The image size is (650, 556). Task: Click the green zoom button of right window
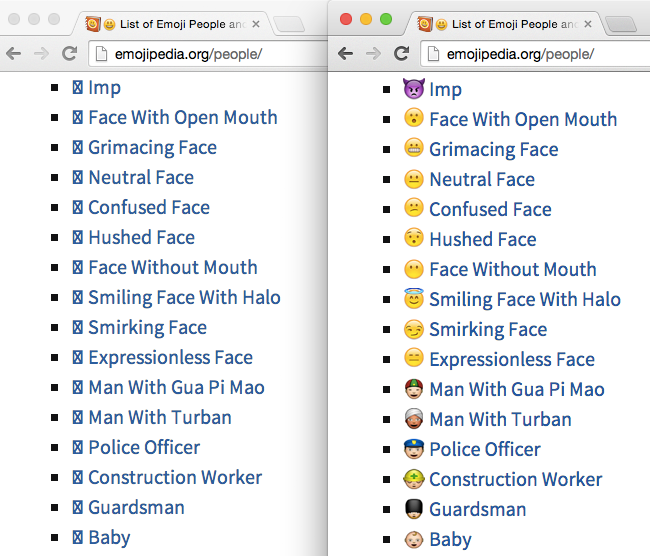click(x=386, y=19)
